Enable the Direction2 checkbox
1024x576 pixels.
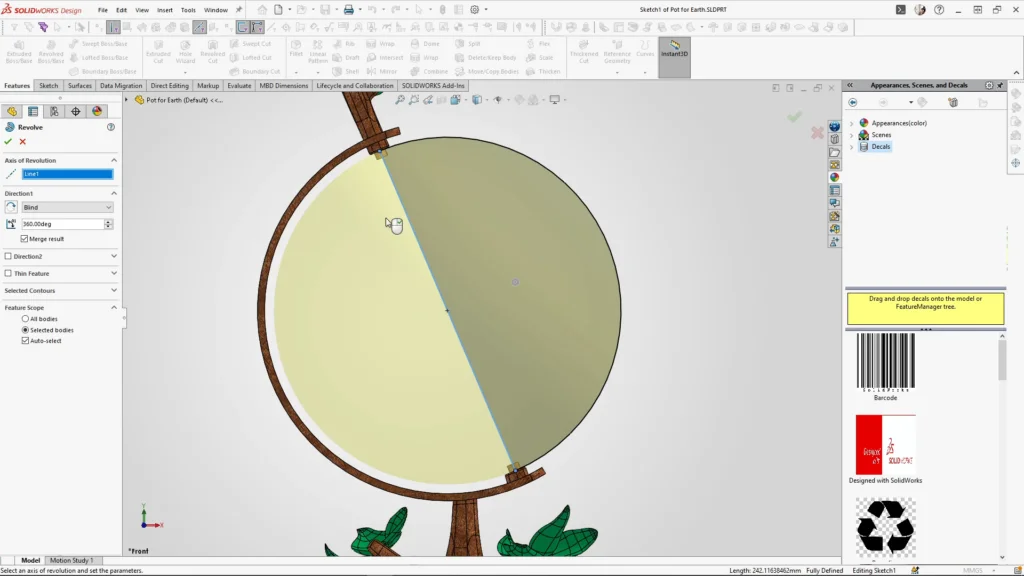tap(8, 257)
